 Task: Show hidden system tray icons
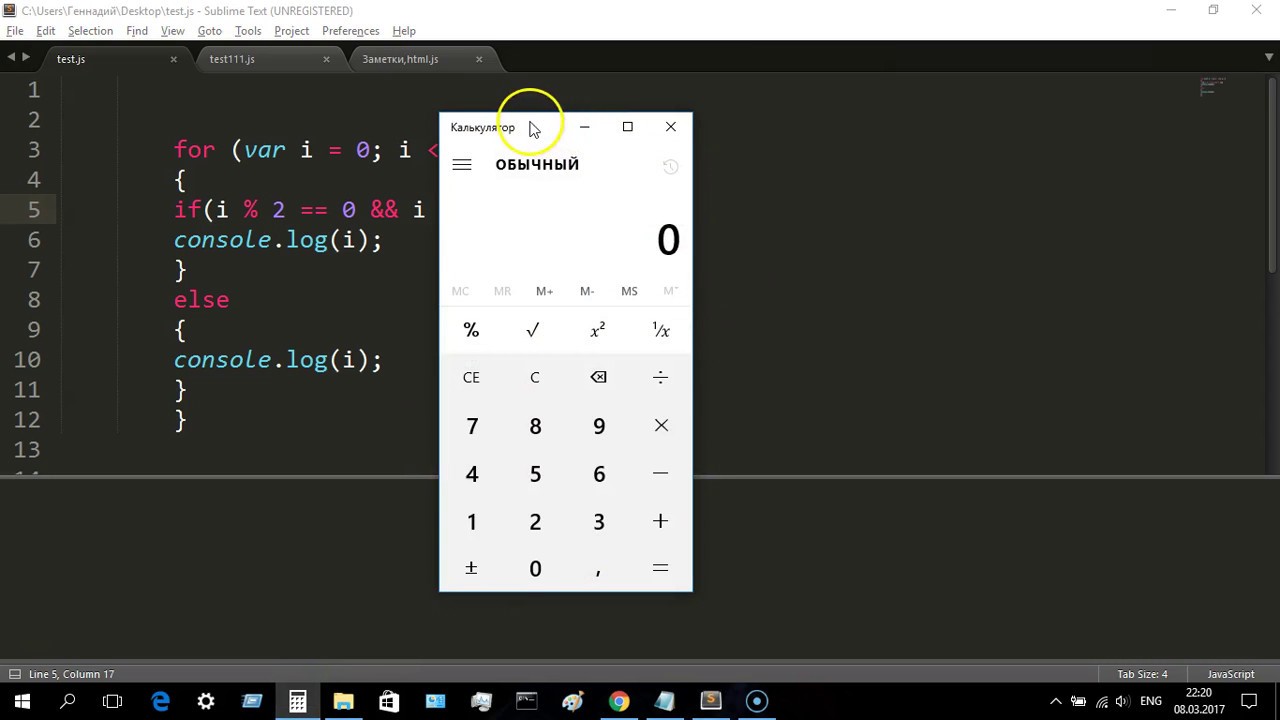coord(1056,701)
